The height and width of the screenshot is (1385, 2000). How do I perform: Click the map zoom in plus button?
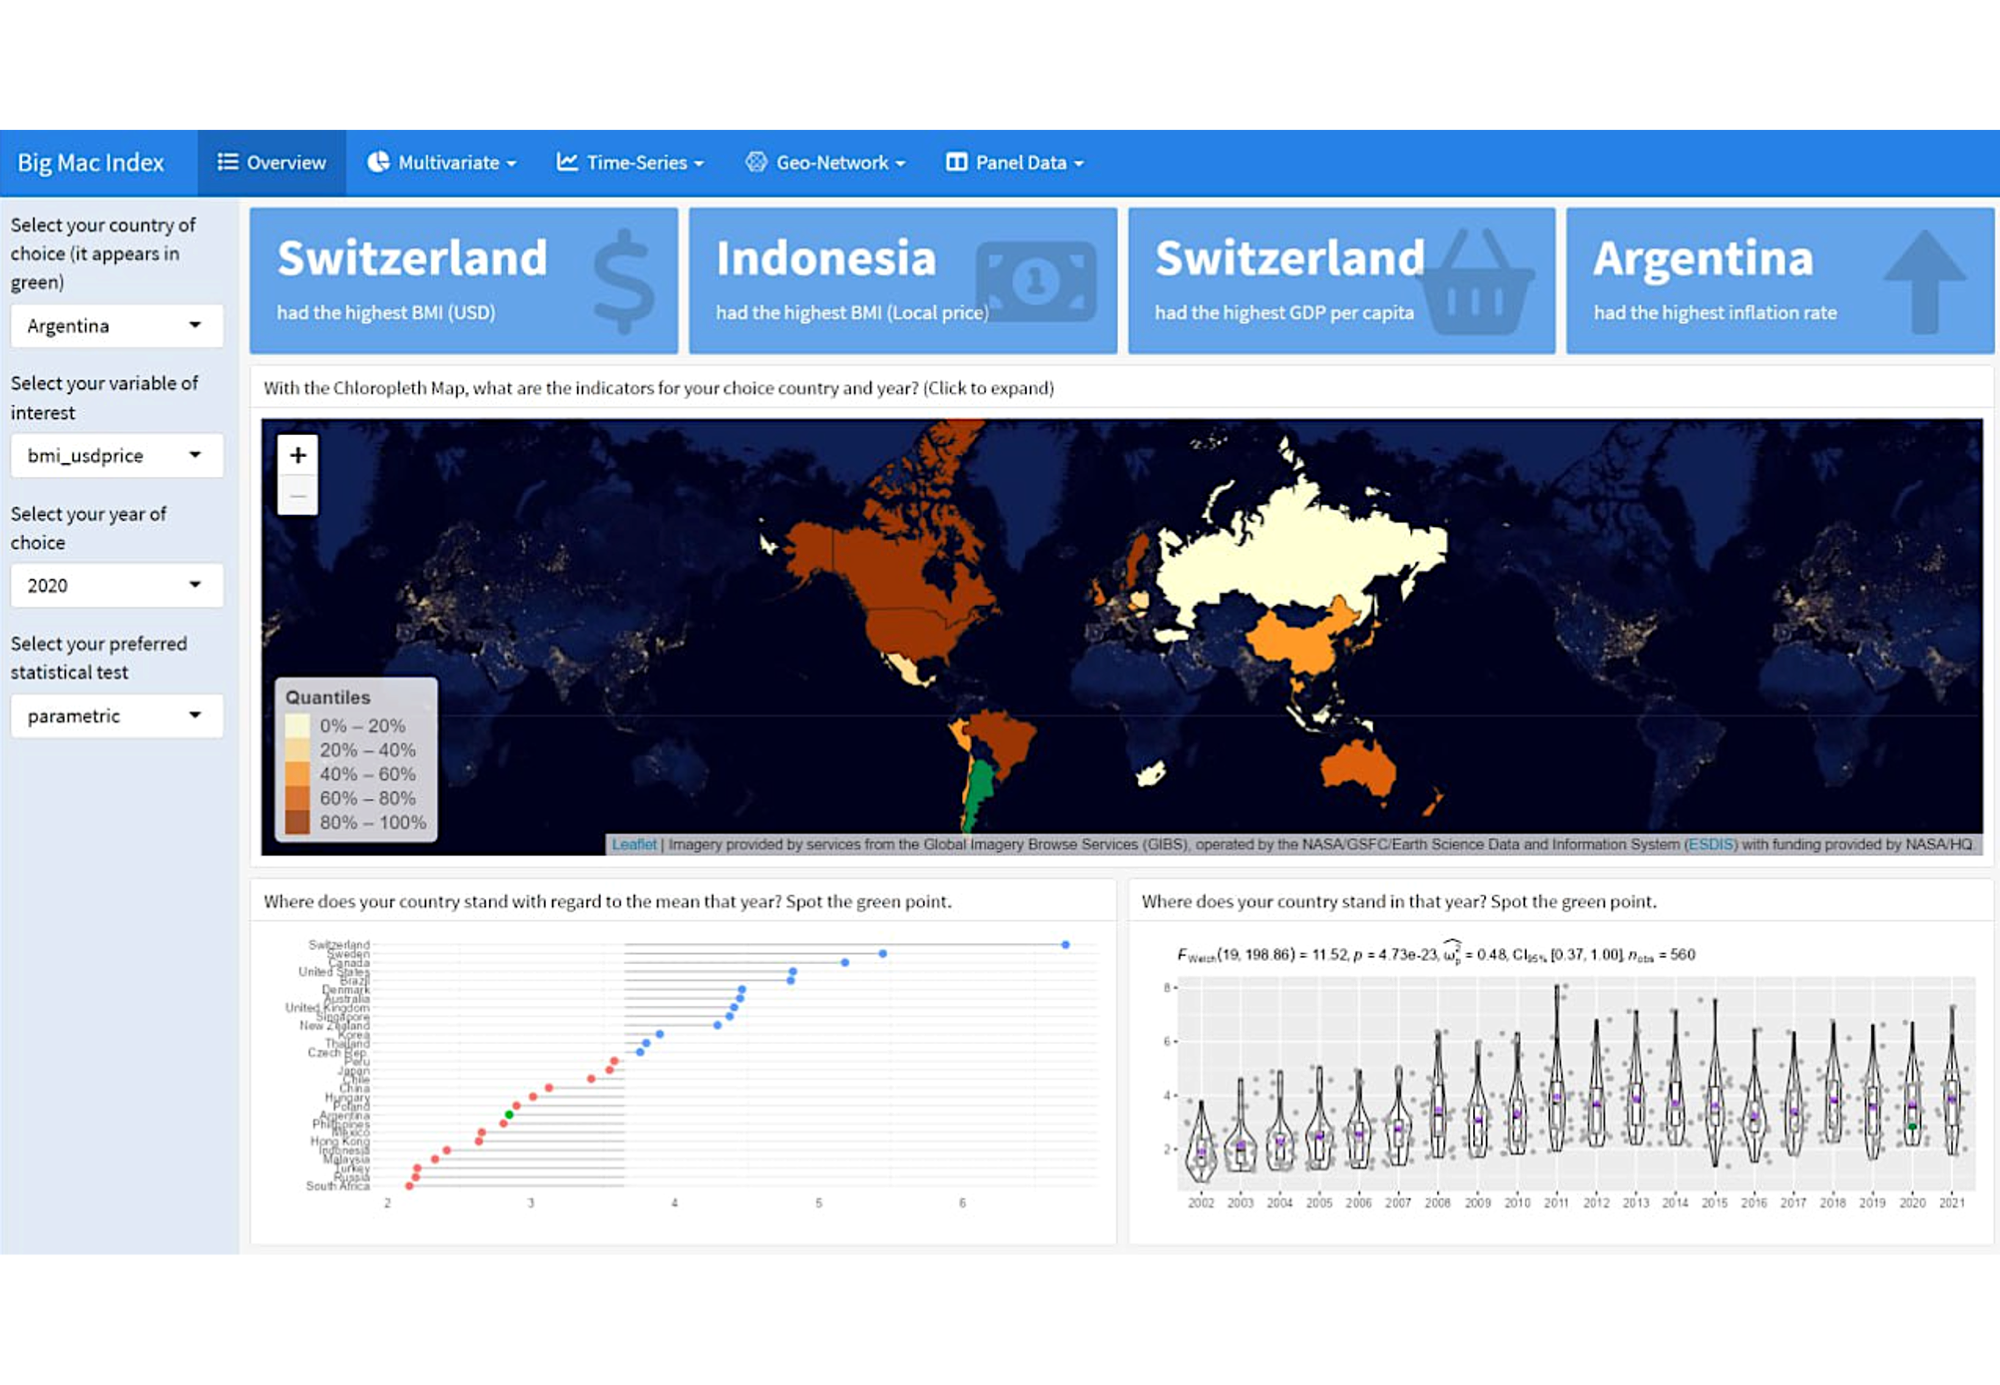tap(297, 455)
